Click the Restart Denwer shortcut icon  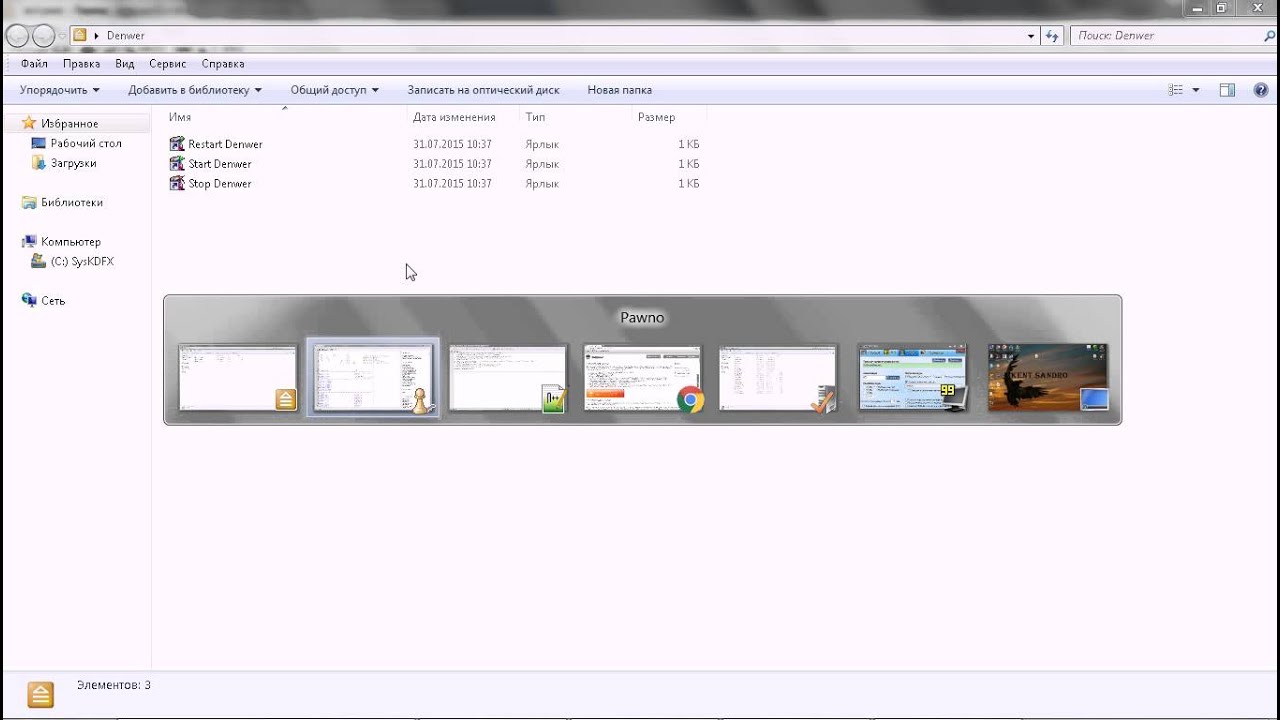click(x=177, y=144)
